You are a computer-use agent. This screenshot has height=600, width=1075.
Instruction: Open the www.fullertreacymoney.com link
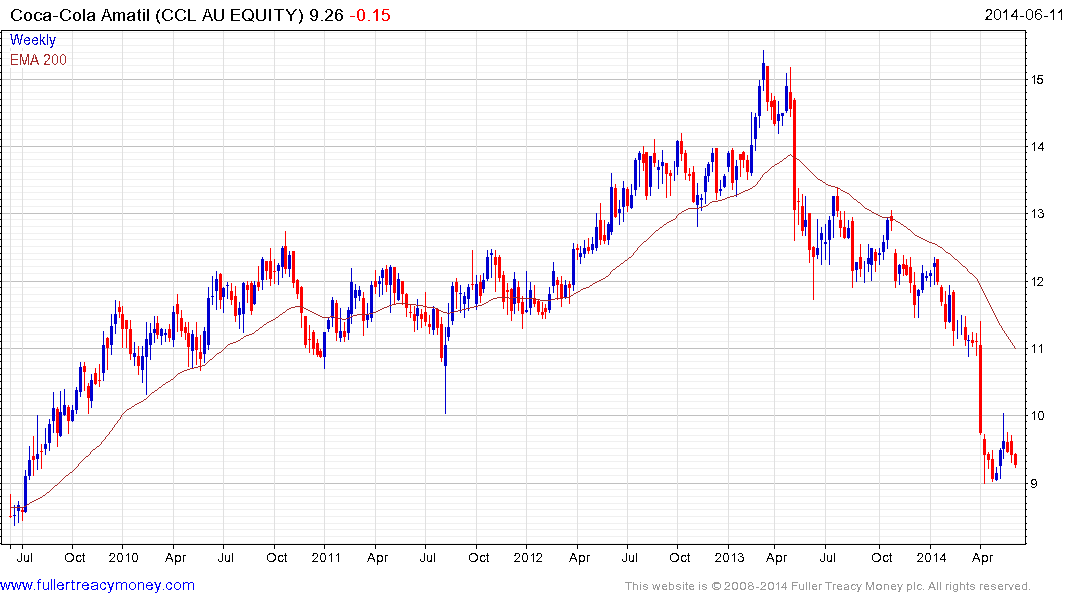[97, 585]
